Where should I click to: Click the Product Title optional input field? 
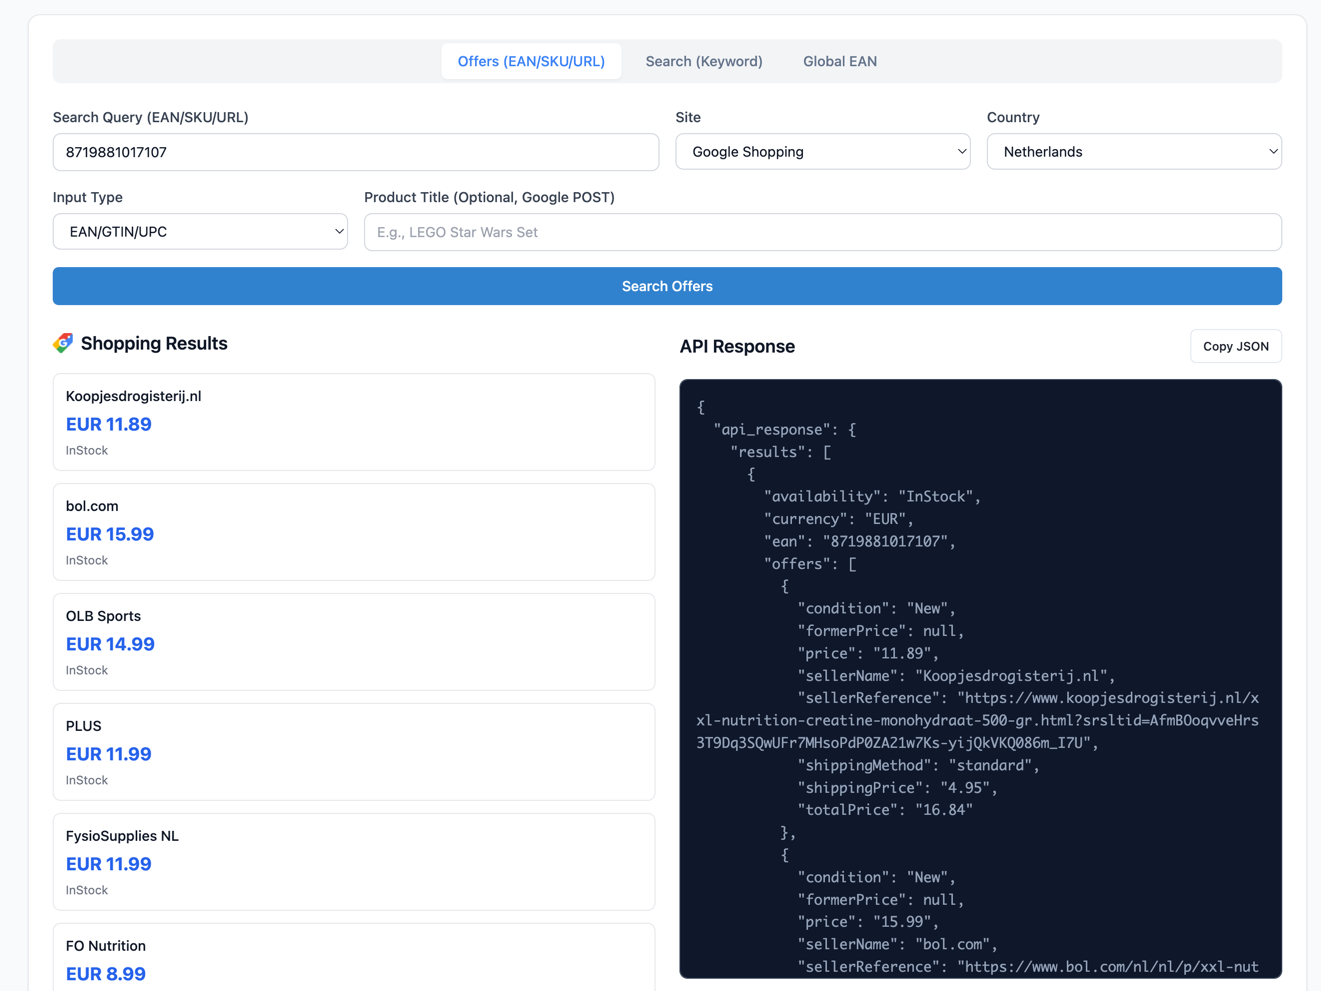point(823,232)
